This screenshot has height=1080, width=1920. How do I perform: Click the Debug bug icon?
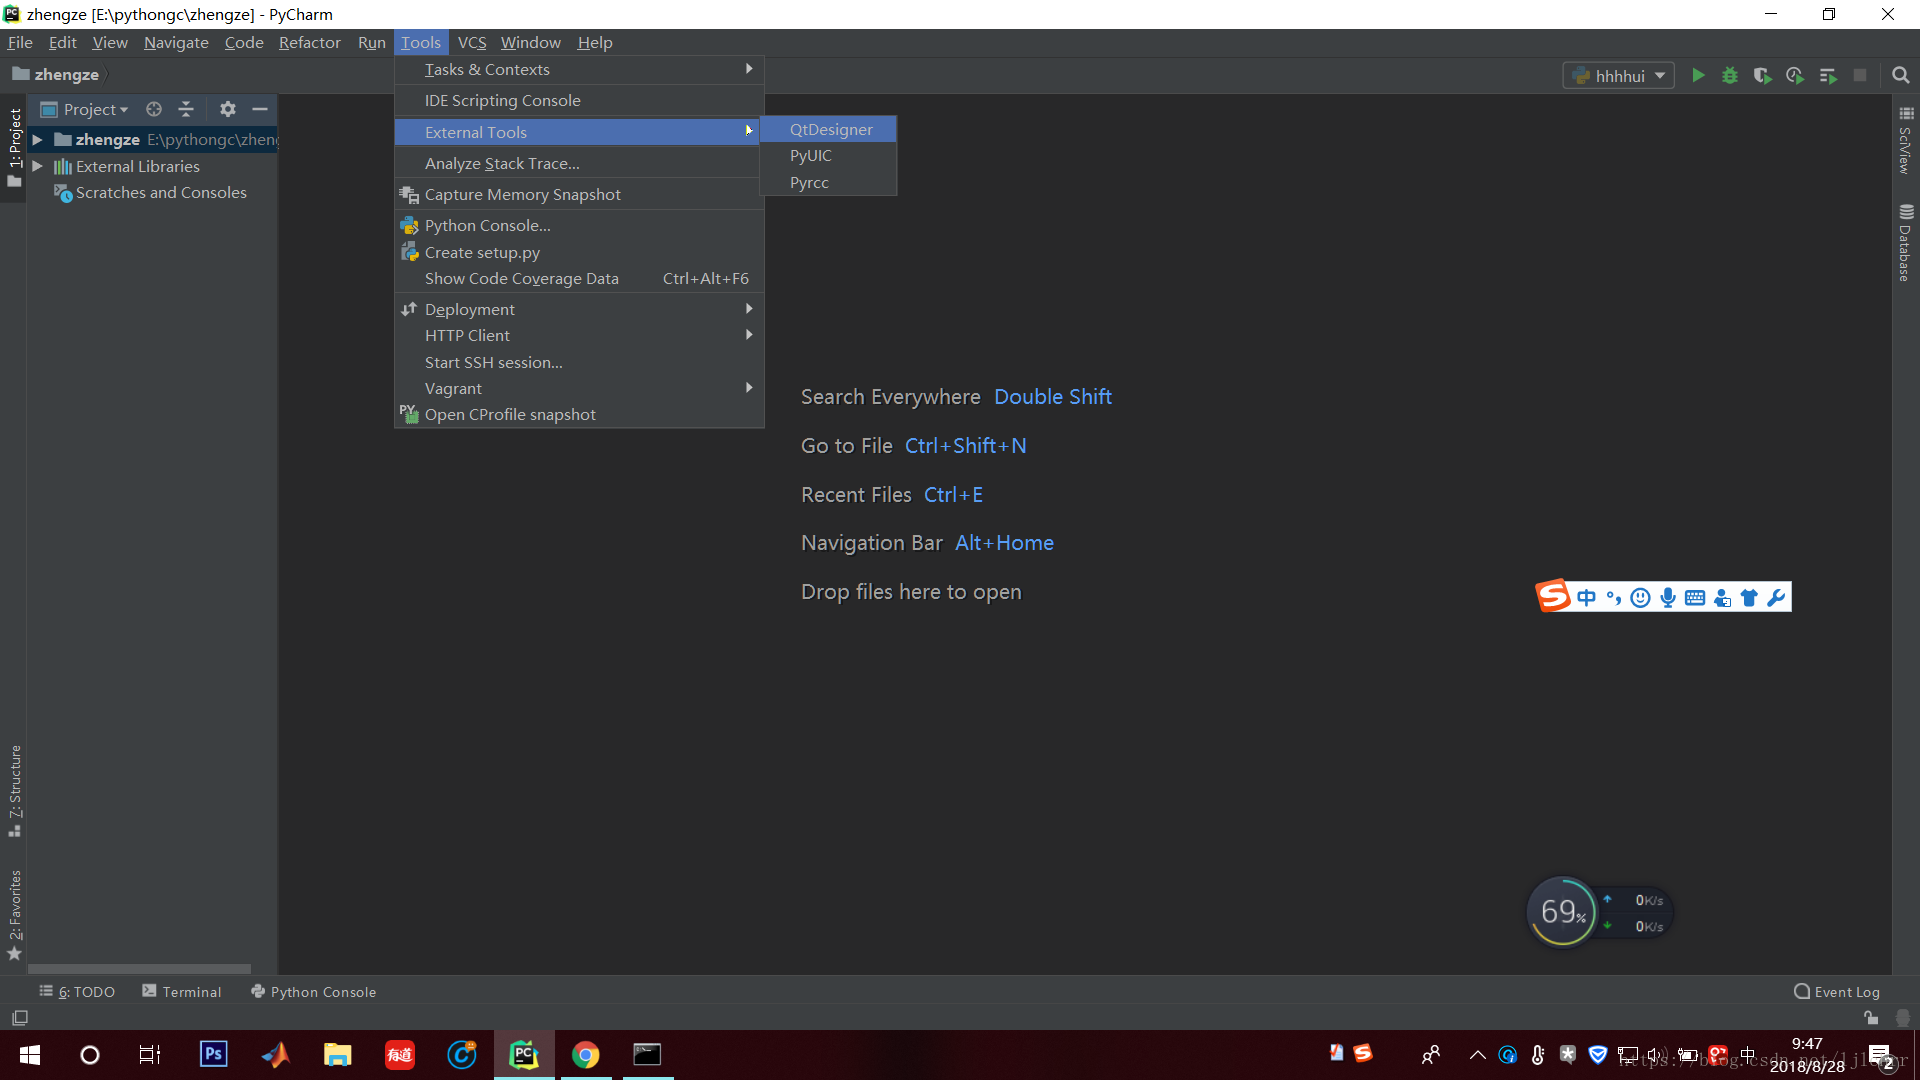coord(1730,75)
